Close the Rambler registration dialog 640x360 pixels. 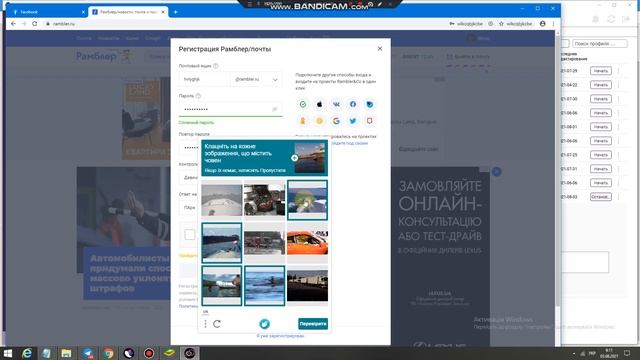point(380,49)
